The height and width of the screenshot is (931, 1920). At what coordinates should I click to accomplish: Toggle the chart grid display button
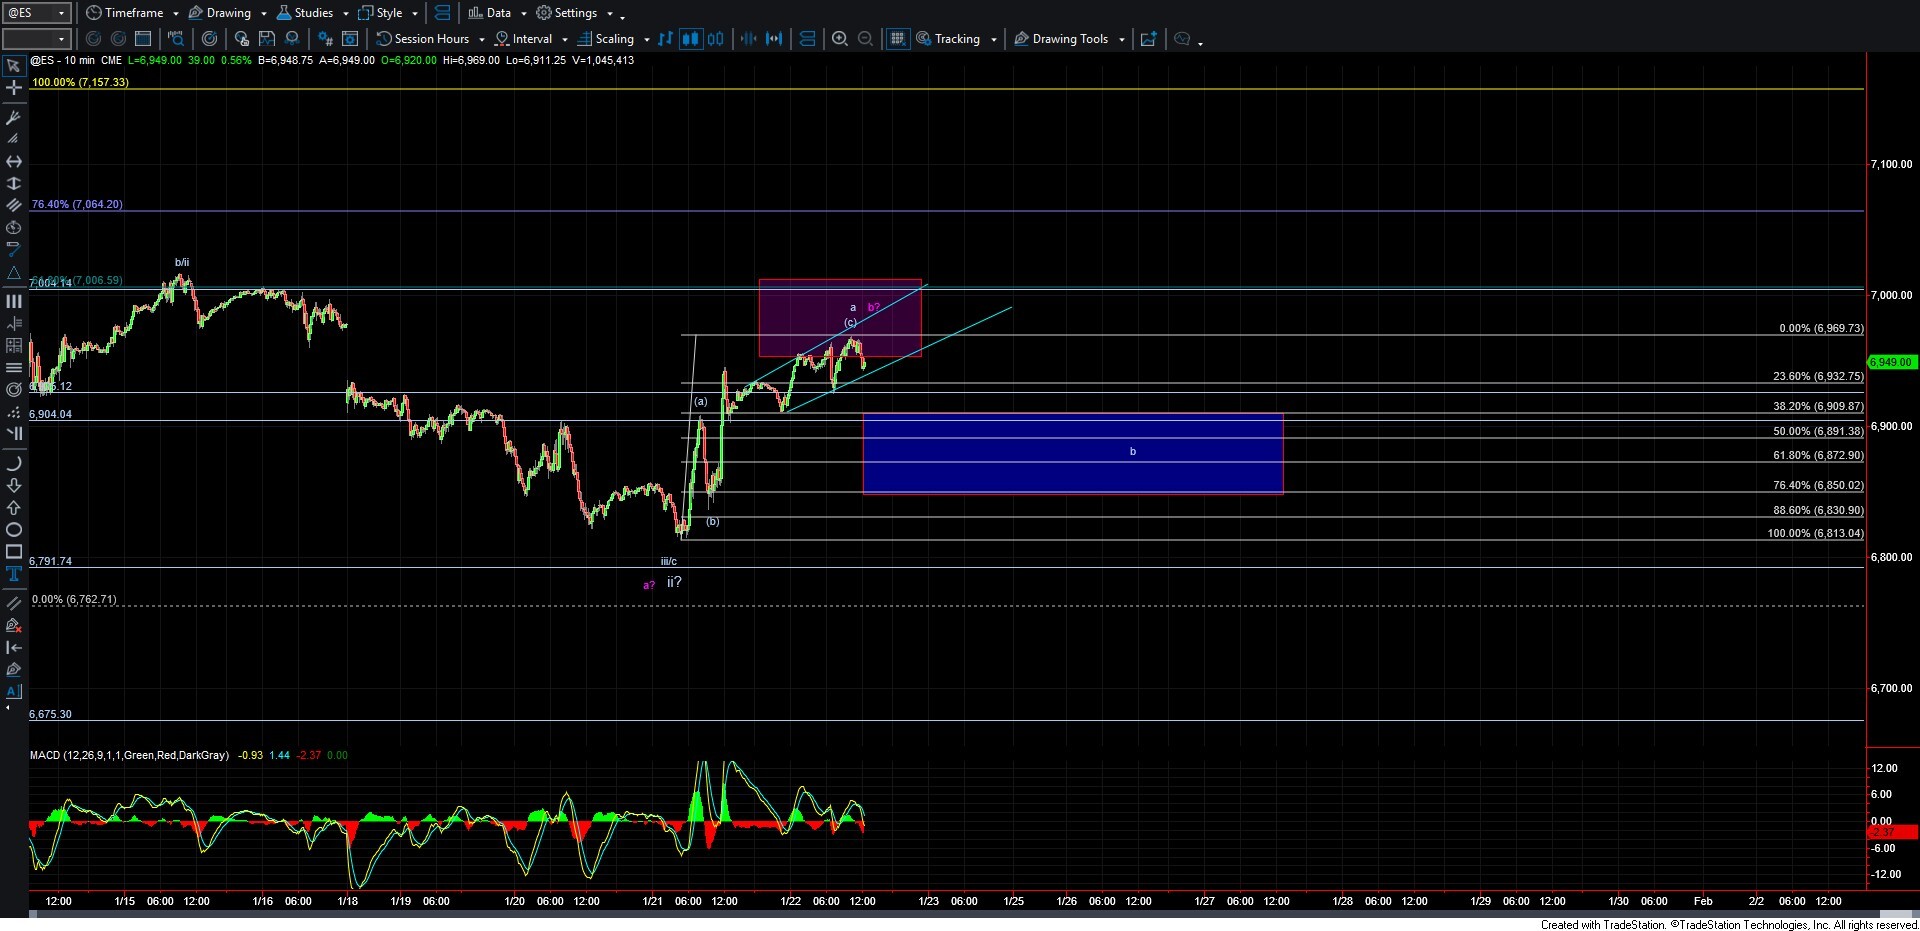coord(897,39)
